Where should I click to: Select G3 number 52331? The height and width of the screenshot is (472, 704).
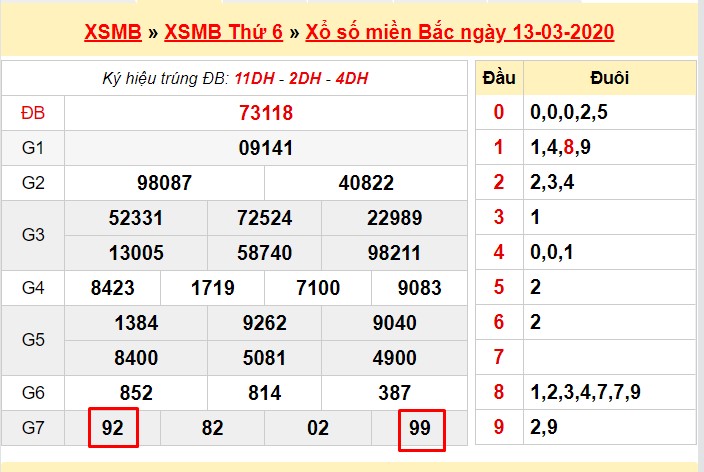click(x=136, y=218)
